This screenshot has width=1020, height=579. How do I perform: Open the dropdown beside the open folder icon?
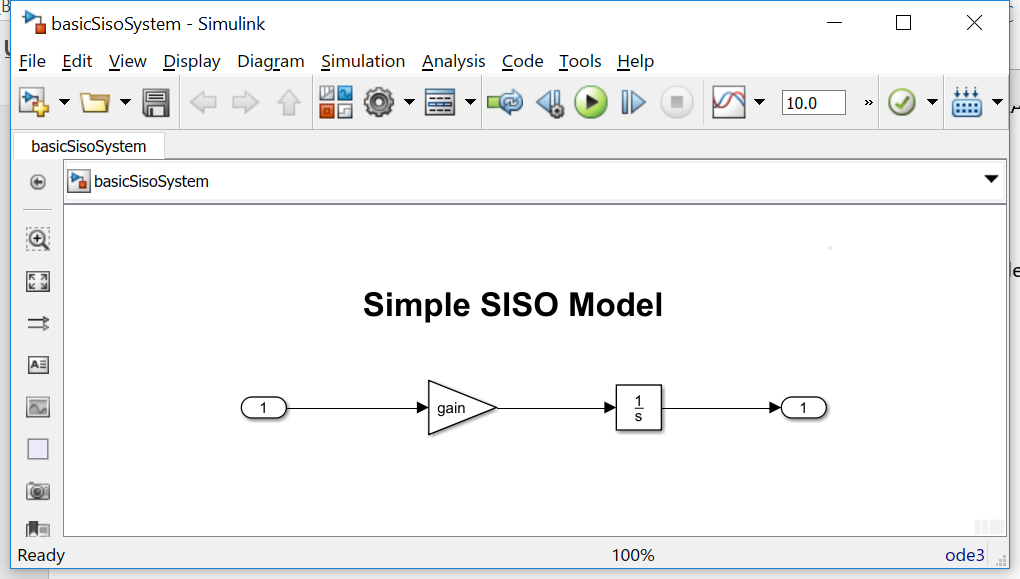pos(125,102)
